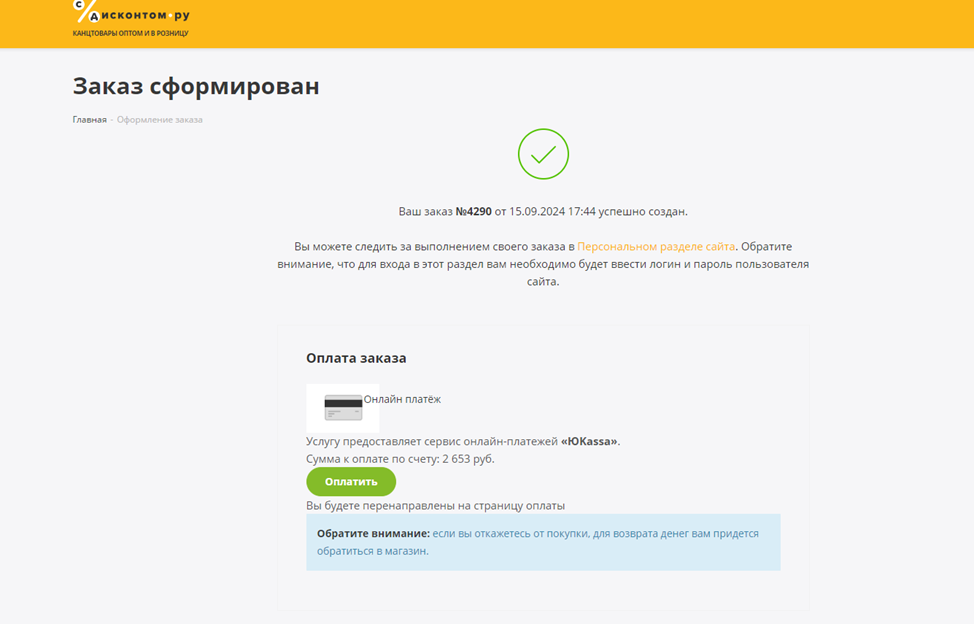Click the blue refund warning text
Screen dimensions: 974x624
(538, 542)
